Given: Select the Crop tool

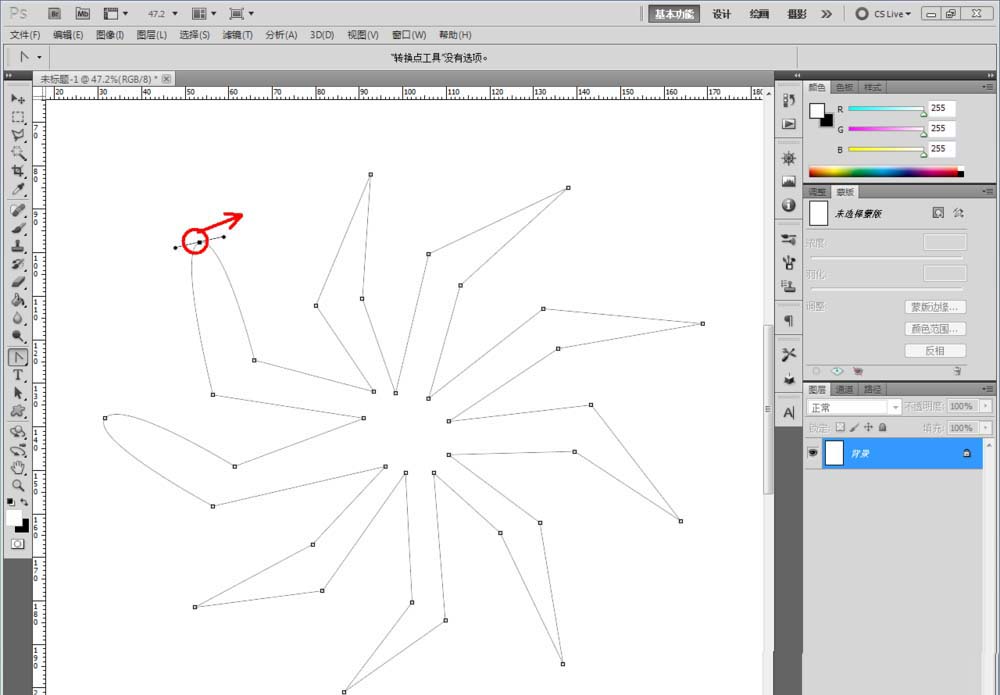Looking at the screenshot, I should pos(18,171).
